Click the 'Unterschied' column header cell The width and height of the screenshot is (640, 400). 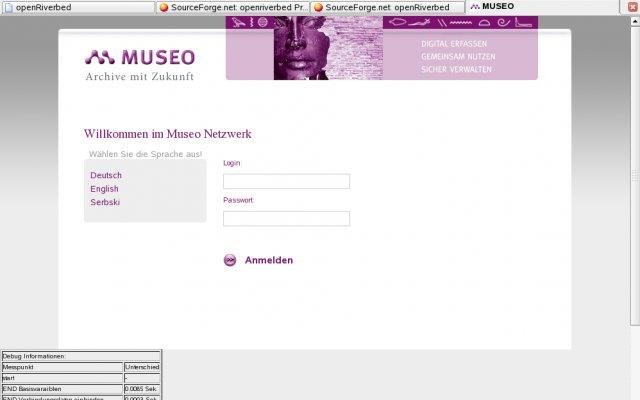coord(142,367)
